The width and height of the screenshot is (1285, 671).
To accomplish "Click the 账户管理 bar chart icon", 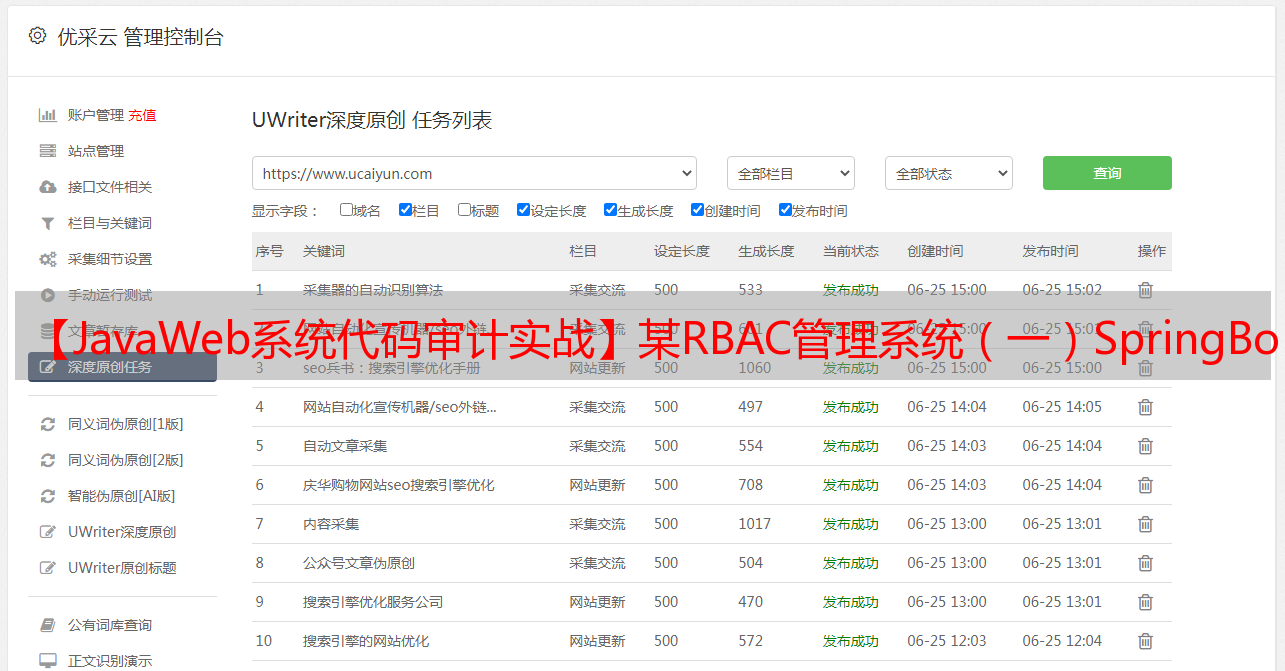I will tap(47, 115).
